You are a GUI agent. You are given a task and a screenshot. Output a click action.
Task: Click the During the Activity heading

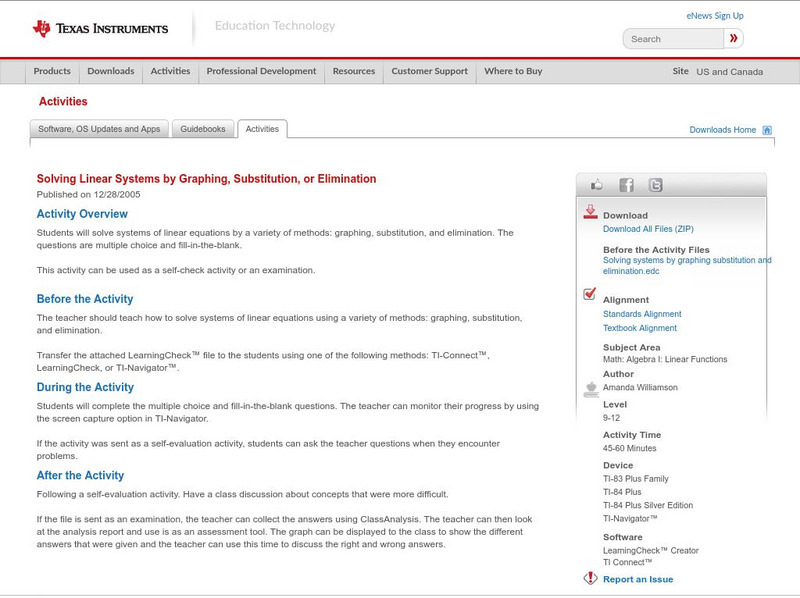coord(85,387)
